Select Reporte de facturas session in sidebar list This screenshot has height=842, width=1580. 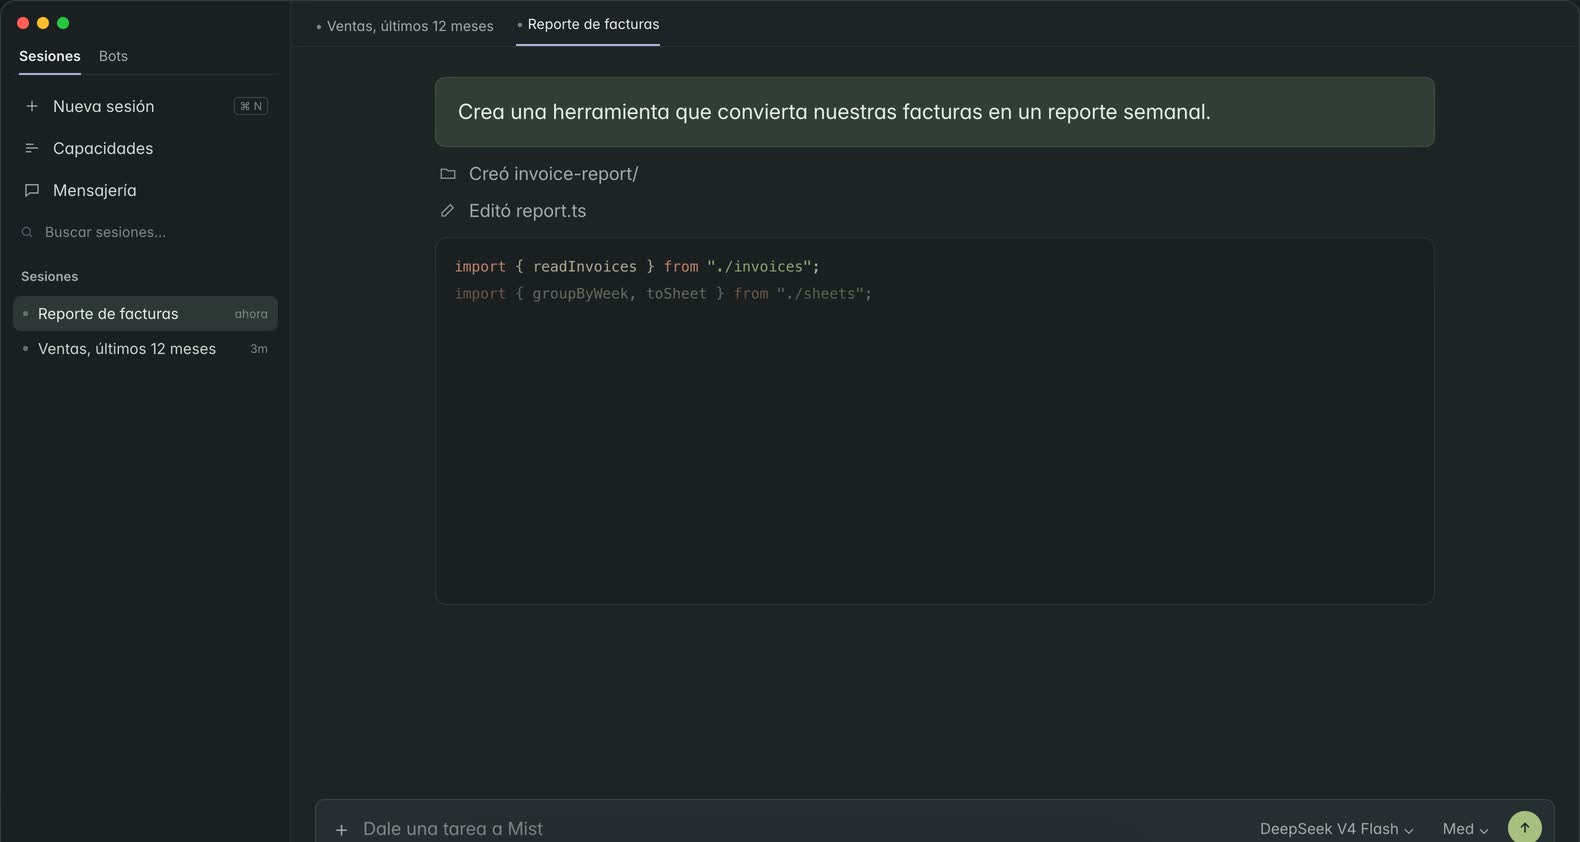[x=146, y=314]
